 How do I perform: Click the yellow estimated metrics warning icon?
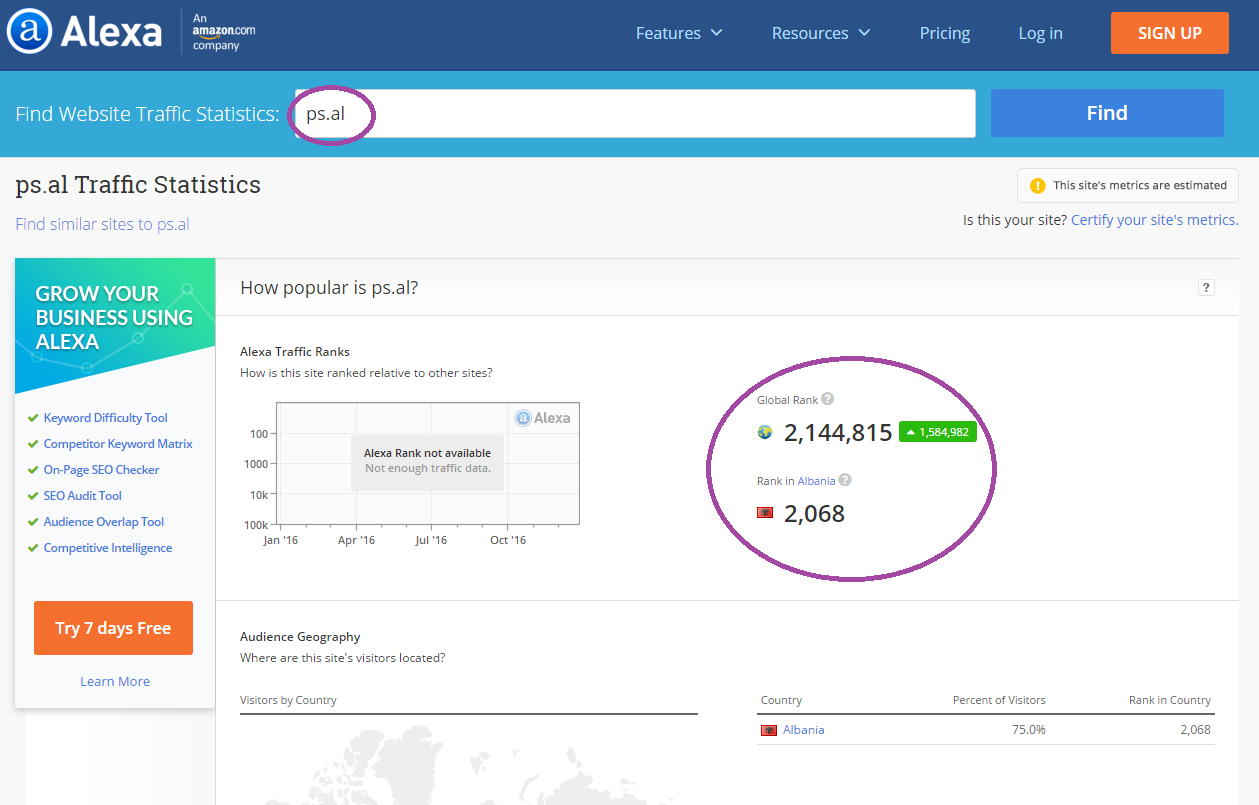pos(1037,185)
